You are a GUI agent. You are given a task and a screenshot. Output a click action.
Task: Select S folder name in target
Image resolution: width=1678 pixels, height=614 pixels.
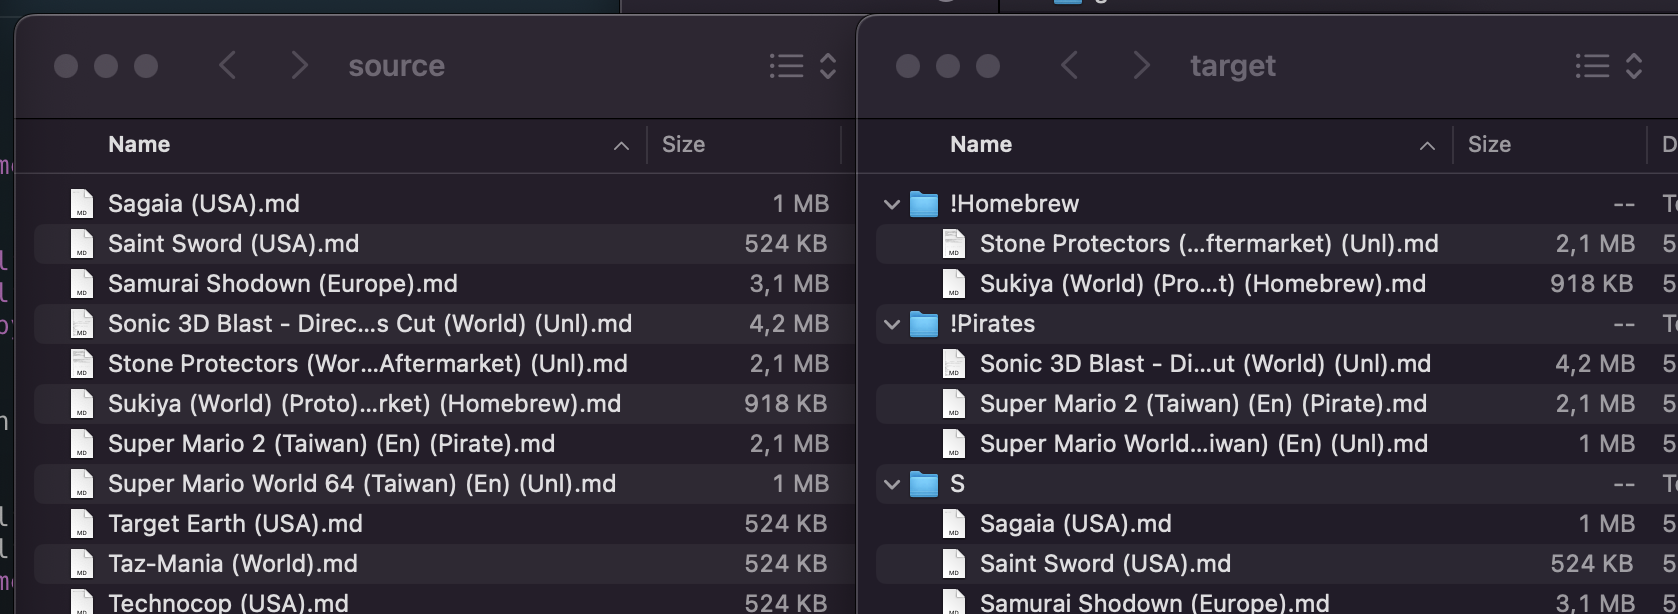click(957, 484)
